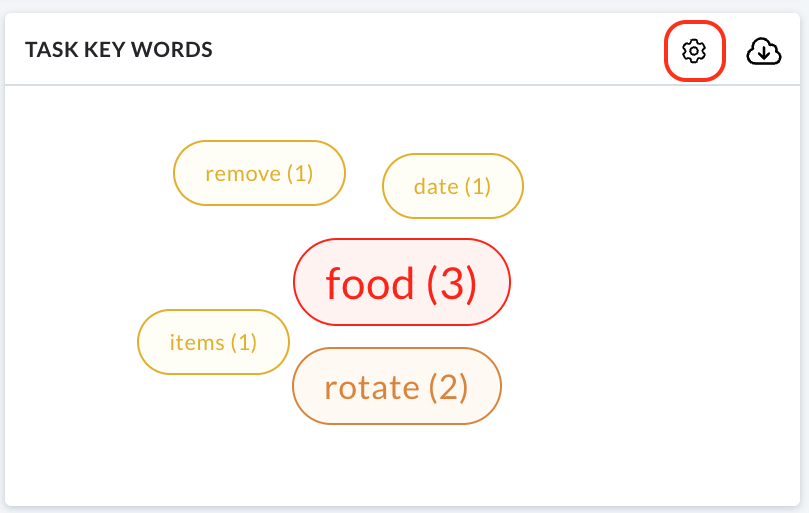The height and width of the screenshot is (513, 809).
Task: Click the "remove (1)" keyword tag
Action: click(x=259, y=173)
